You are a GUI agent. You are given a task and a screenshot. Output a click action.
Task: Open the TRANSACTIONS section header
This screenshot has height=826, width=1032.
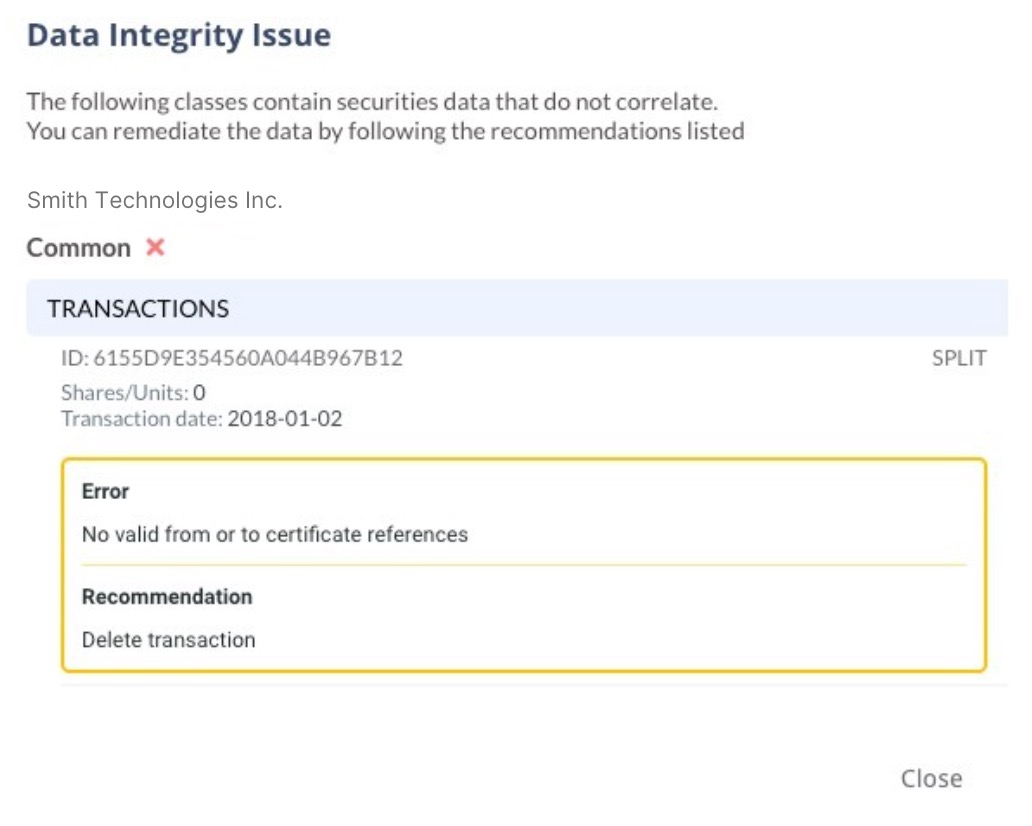point(137,308)
